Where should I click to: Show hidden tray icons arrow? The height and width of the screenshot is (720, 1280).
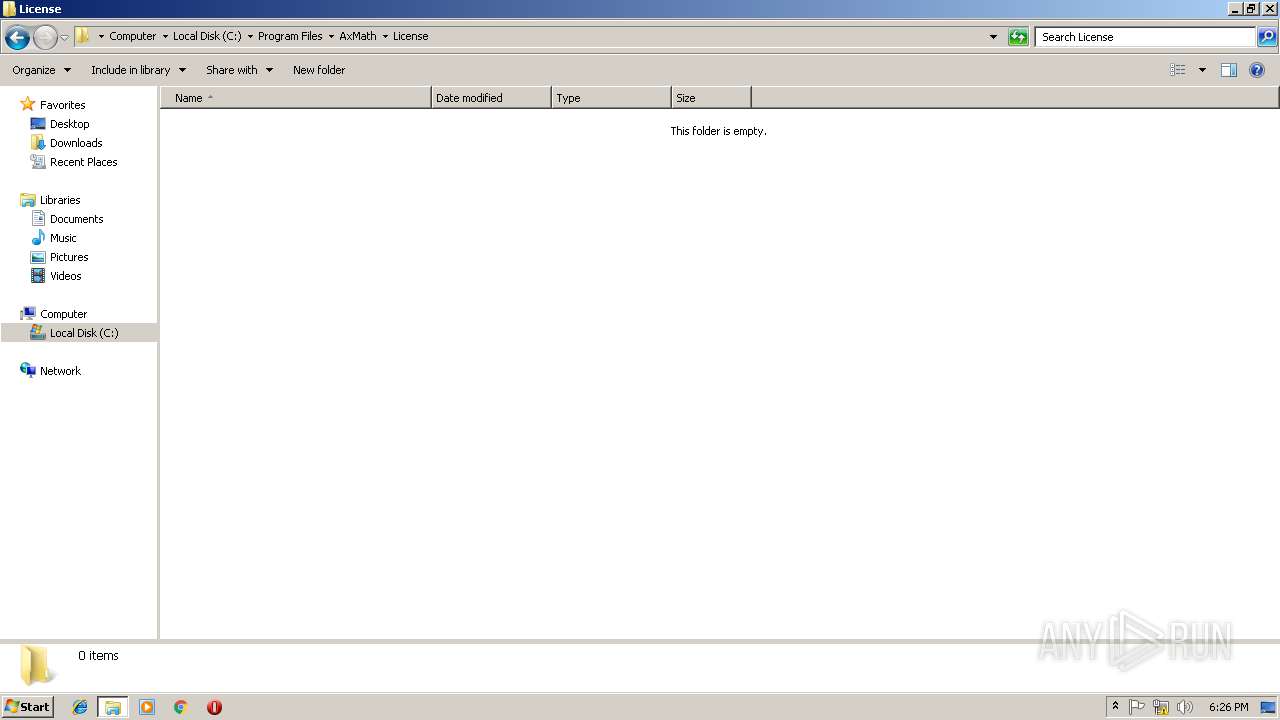point(1115,707)
